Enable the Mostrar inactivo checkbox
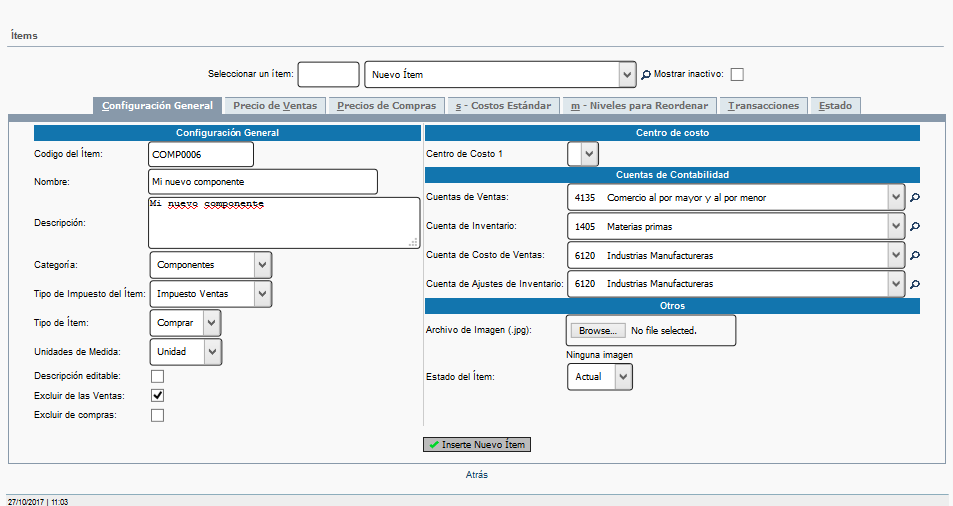Screen dimensions: 953x506 (x=737, y=75)
